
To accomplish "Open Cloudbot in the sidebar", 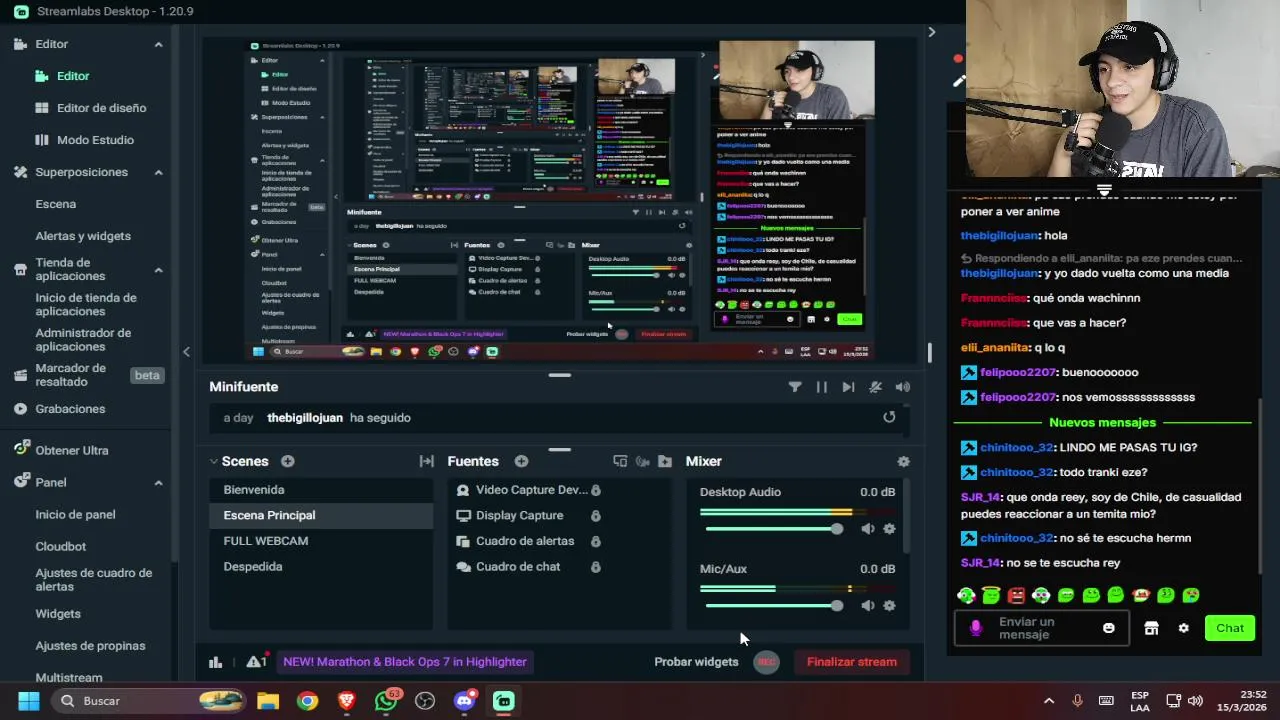I will point(61,547).
